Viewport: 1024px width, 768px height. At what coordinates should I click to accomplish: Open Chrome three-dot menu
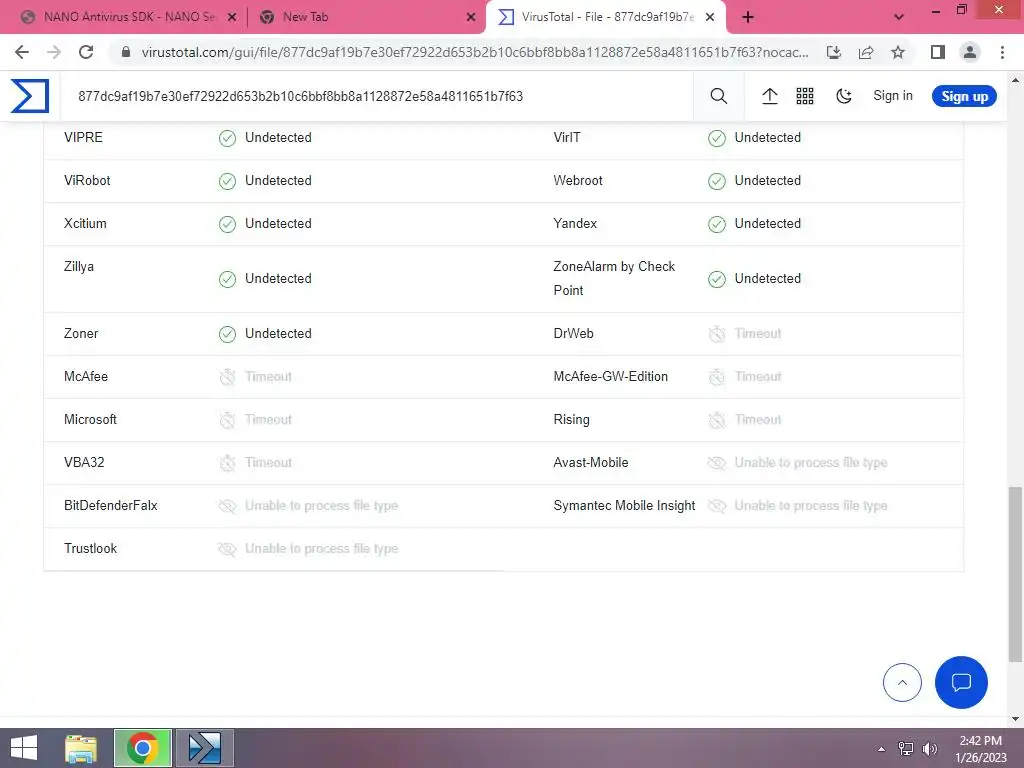1002,52
